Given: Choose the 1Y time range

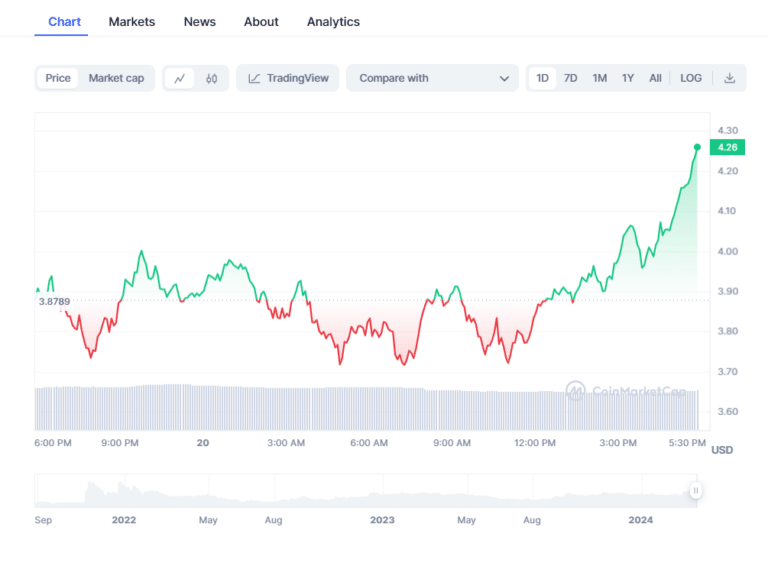Looking at the screenshot, I should click(x=628, y=78).
